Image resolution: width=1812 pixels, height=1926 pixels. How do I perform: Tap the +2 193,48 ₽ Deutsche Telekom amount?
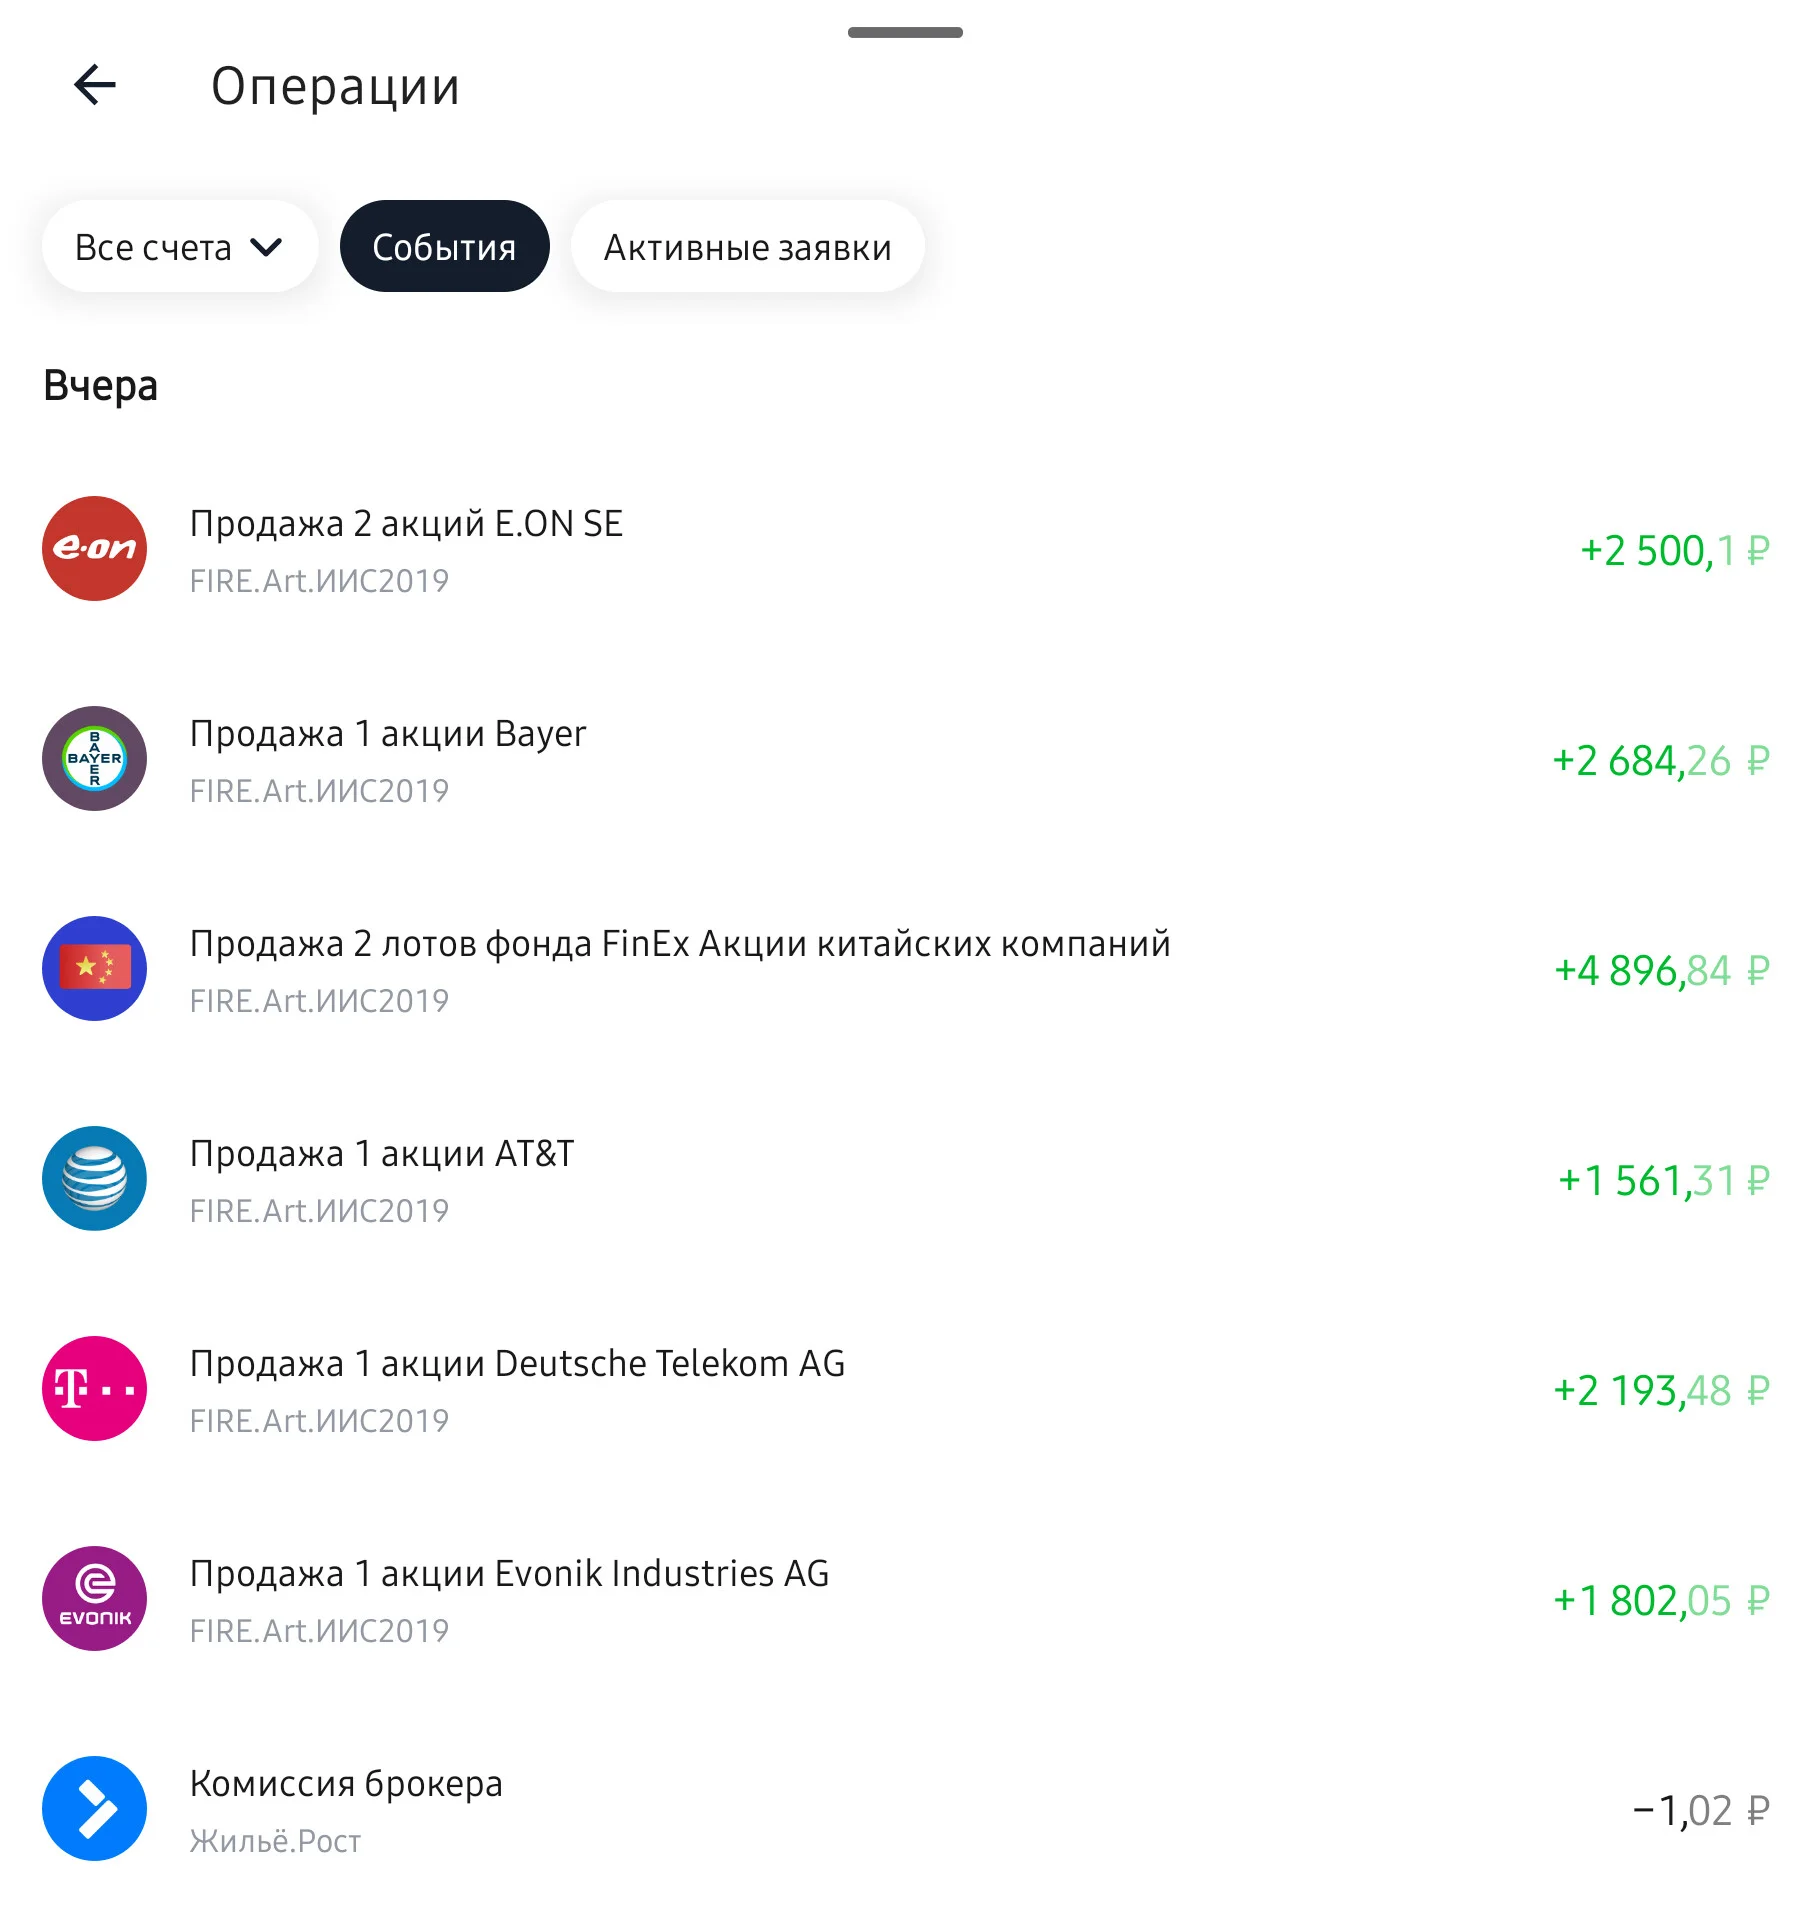(x=1661, y=1390)
